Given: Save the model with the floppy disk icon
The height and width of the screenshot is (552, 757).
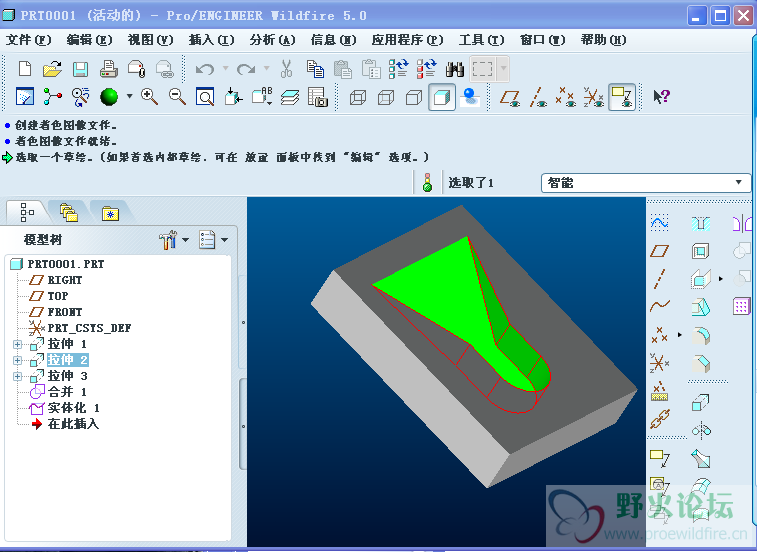Looking at the screenshot, I should coord(80,69).
